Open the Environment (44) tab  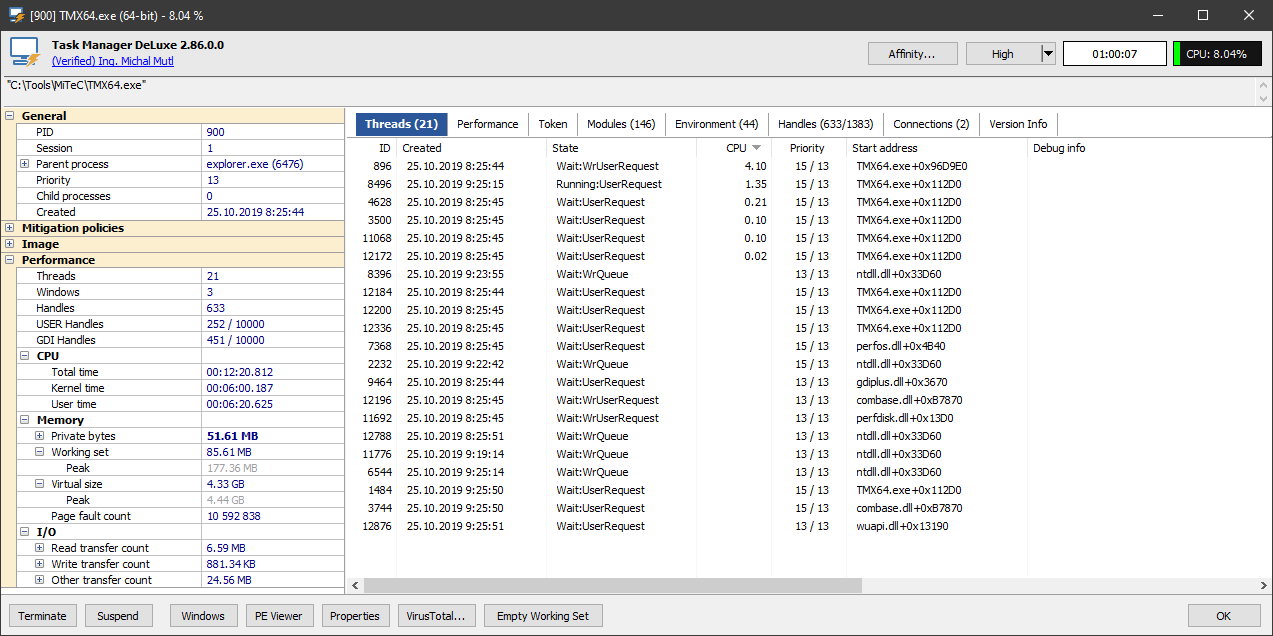pyautogui.click(x=717, y=124)
